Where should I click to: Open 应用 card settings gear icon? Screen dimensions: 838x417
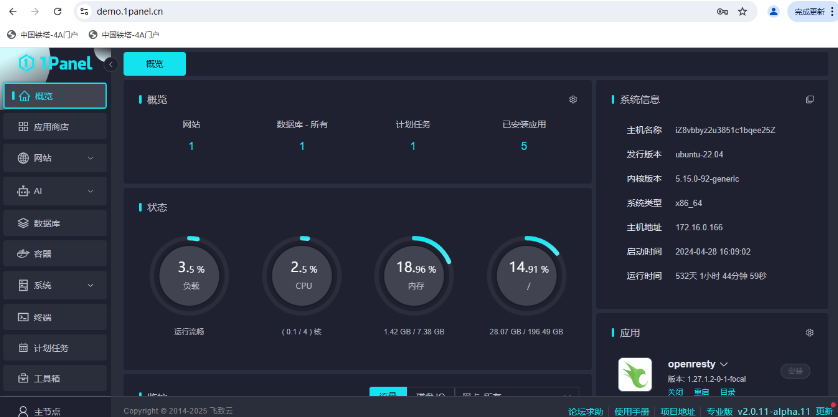click(810, 333)
